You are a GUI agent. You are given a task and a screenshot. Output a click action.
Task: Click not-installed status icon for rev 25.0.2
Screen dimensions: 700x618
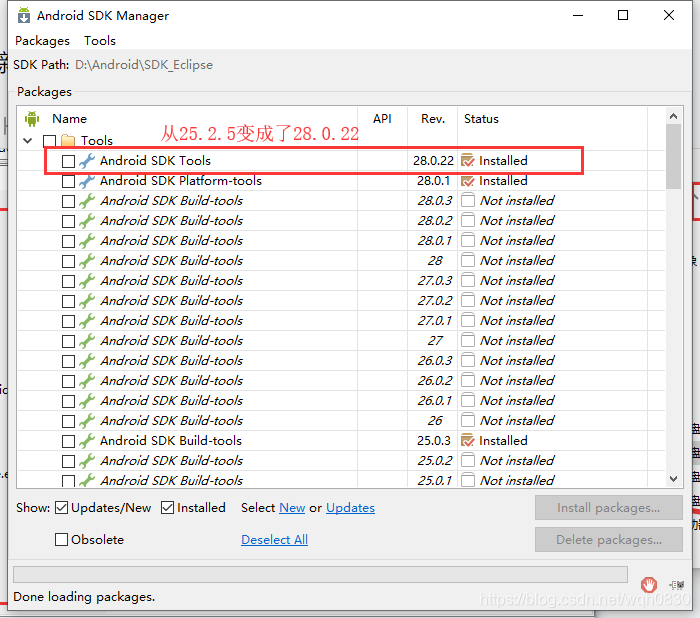pyautogui.click(x=467, y=460)
